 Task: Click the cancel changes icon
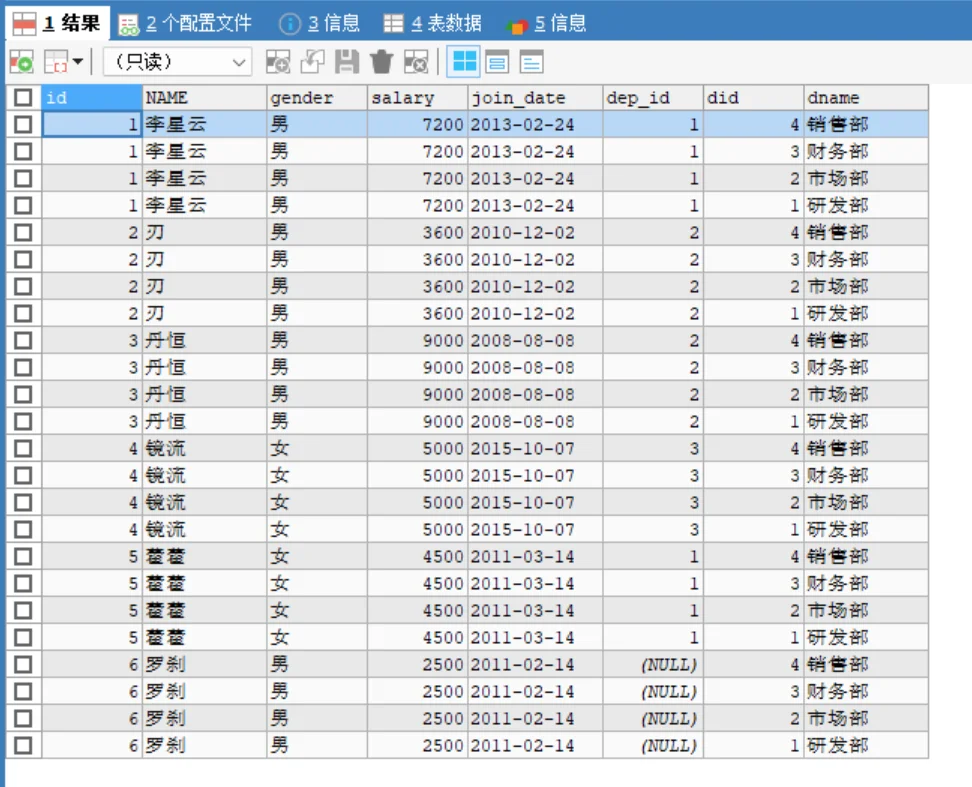[416, 62]
